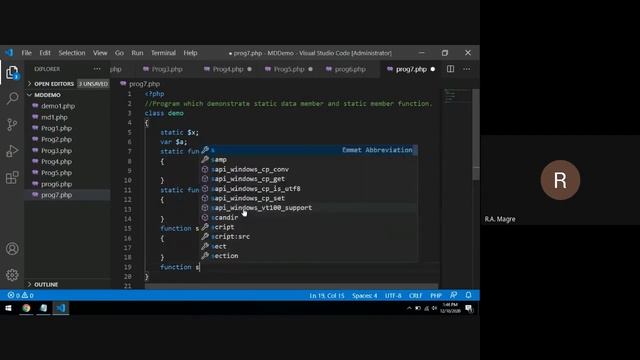Screen dimensions: 640x360
Task: Open the Accounts icon in activity bar
Action: pos(12,249)
